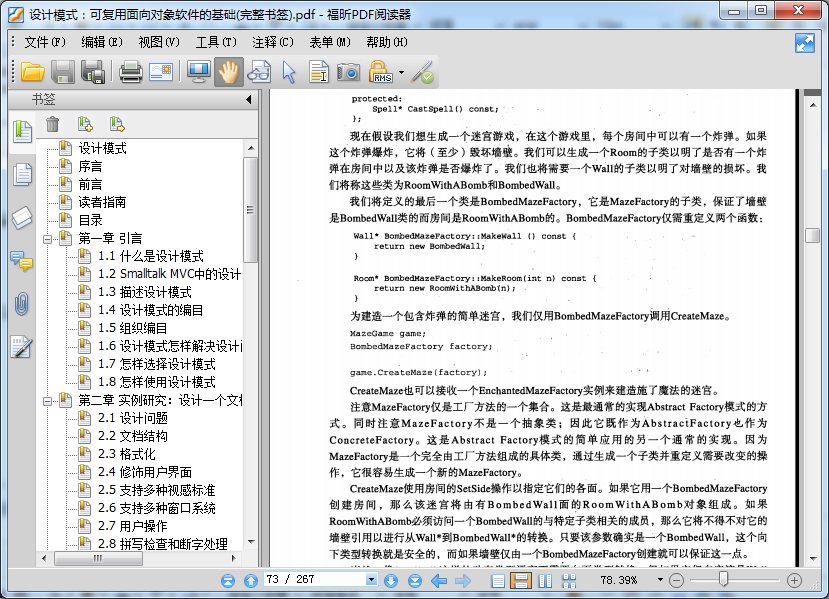The image size is (829, 599).
Task: Open the binoculars search tool
Action: [x=259, y=72]
